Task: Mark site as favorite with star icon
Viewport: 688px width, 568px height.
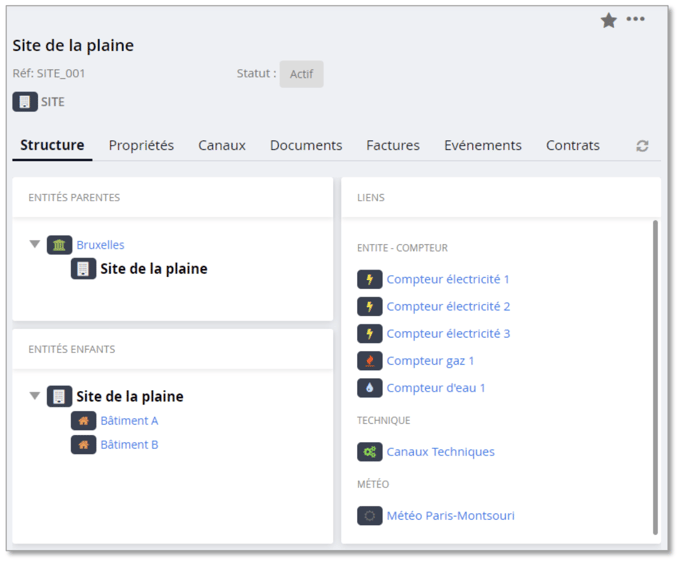Action: click(x=608, y=20)
